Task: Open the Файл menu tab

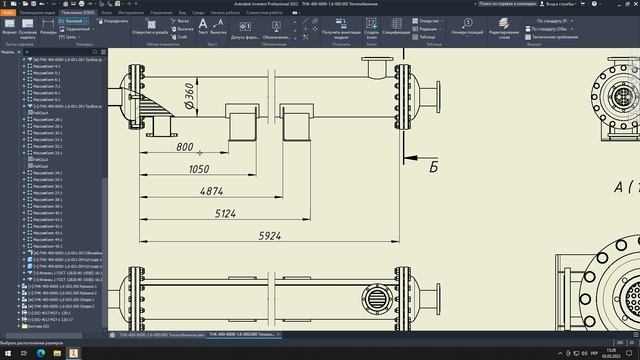Action: (8, 13)
